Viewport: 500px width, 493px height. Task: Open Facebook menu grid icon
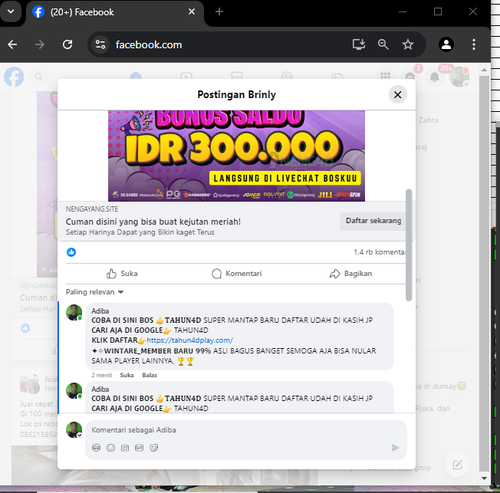click(x=385, y=76)
